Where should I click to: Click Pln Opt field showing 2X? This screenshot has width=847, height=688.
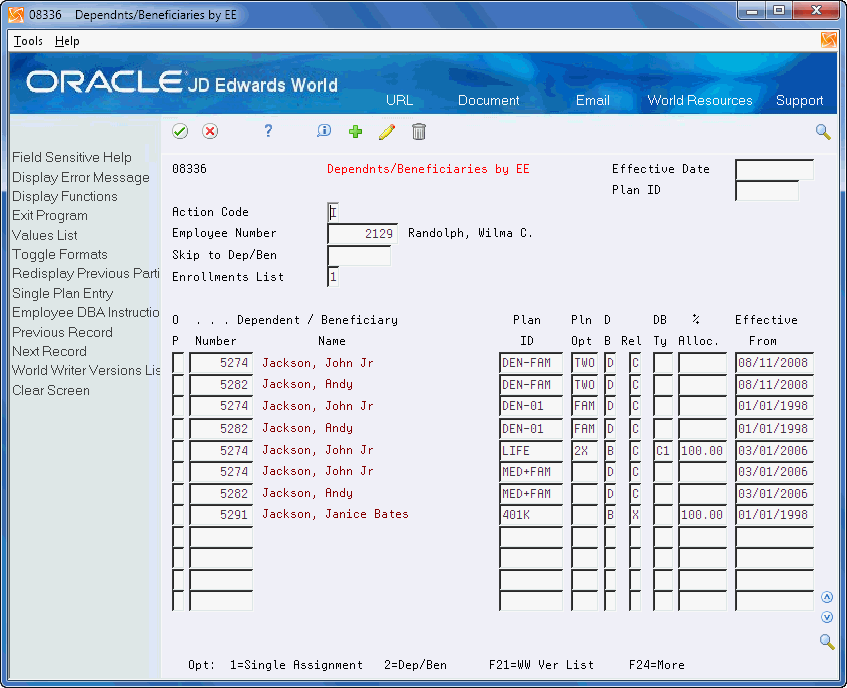point(584,450)
